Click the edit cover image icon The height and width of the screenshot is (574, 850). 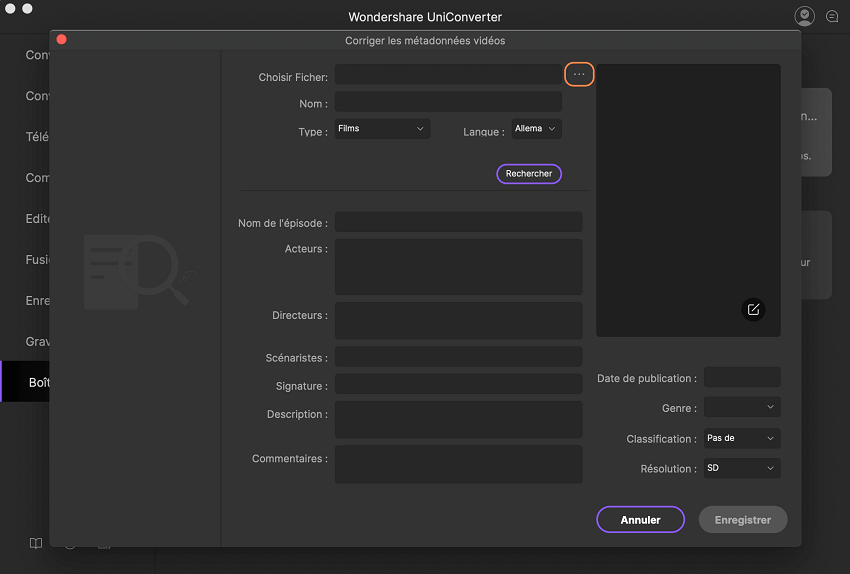753,309
